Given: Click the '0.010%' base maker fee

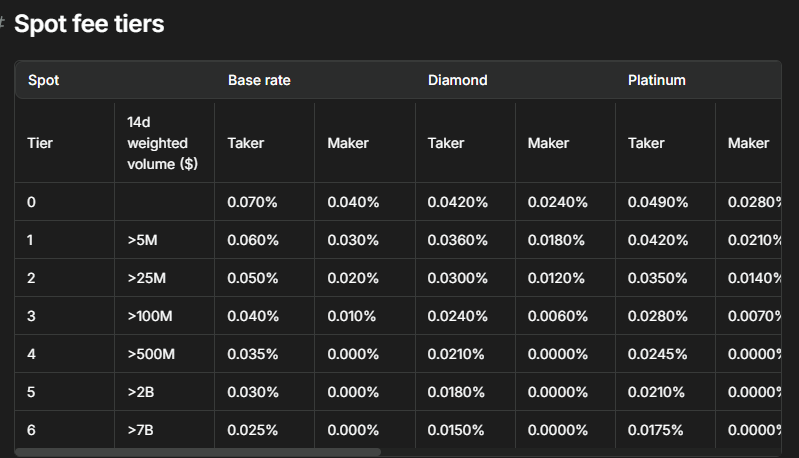Looking at the screenshot, I should pyautogui.click(x=352, y=316).
